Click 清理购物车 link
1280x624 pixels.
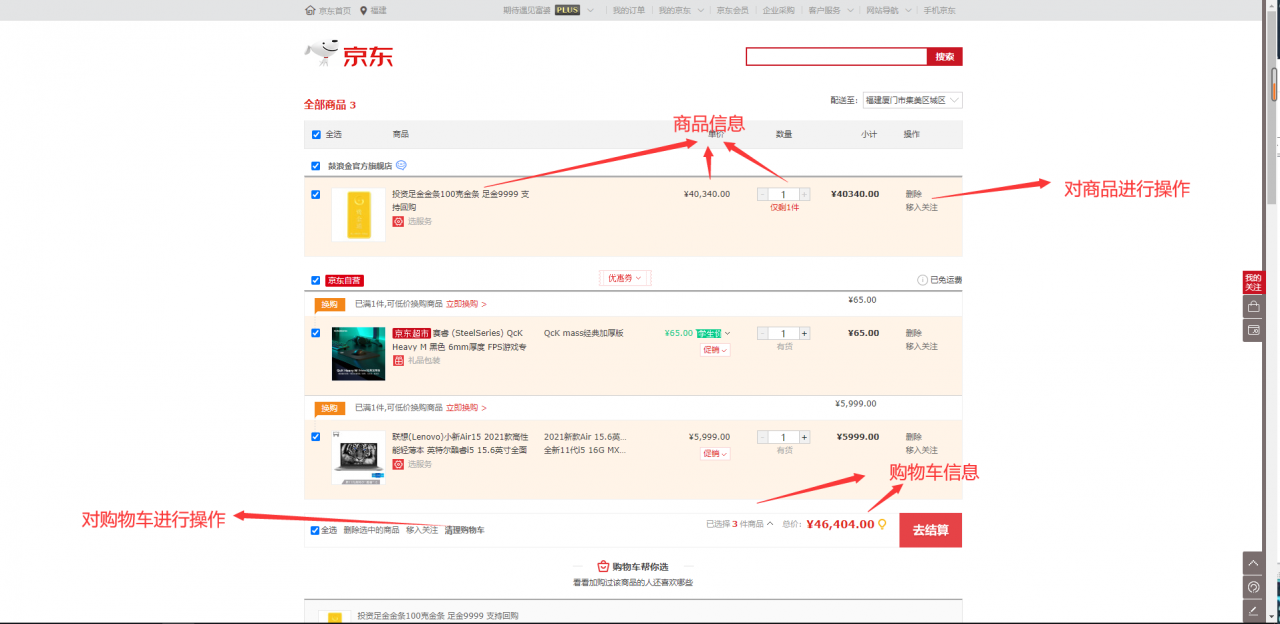pos(465,530)
